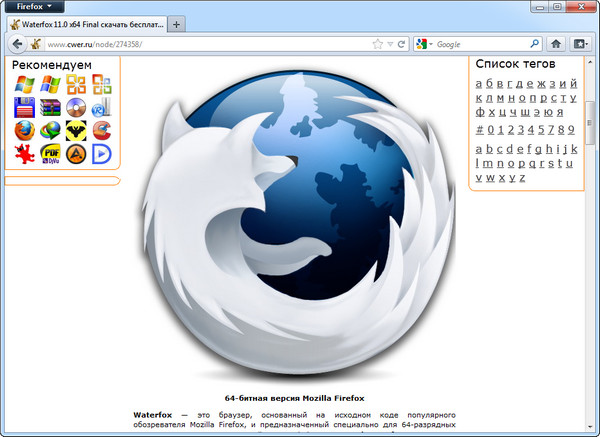Click the browser Home button
The width and height of the screenshot is (600, 437).
click(556, 44)
